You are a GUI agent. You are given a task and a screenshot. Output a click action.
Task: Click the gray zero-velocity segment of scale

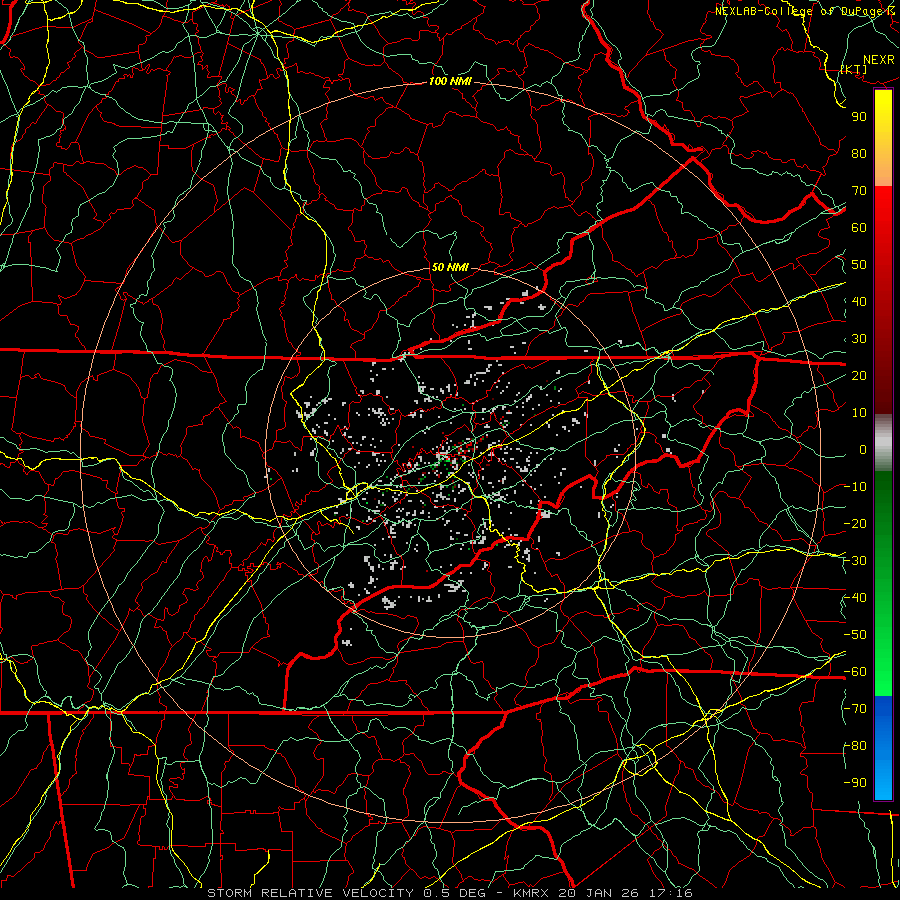tap(883, 443)
